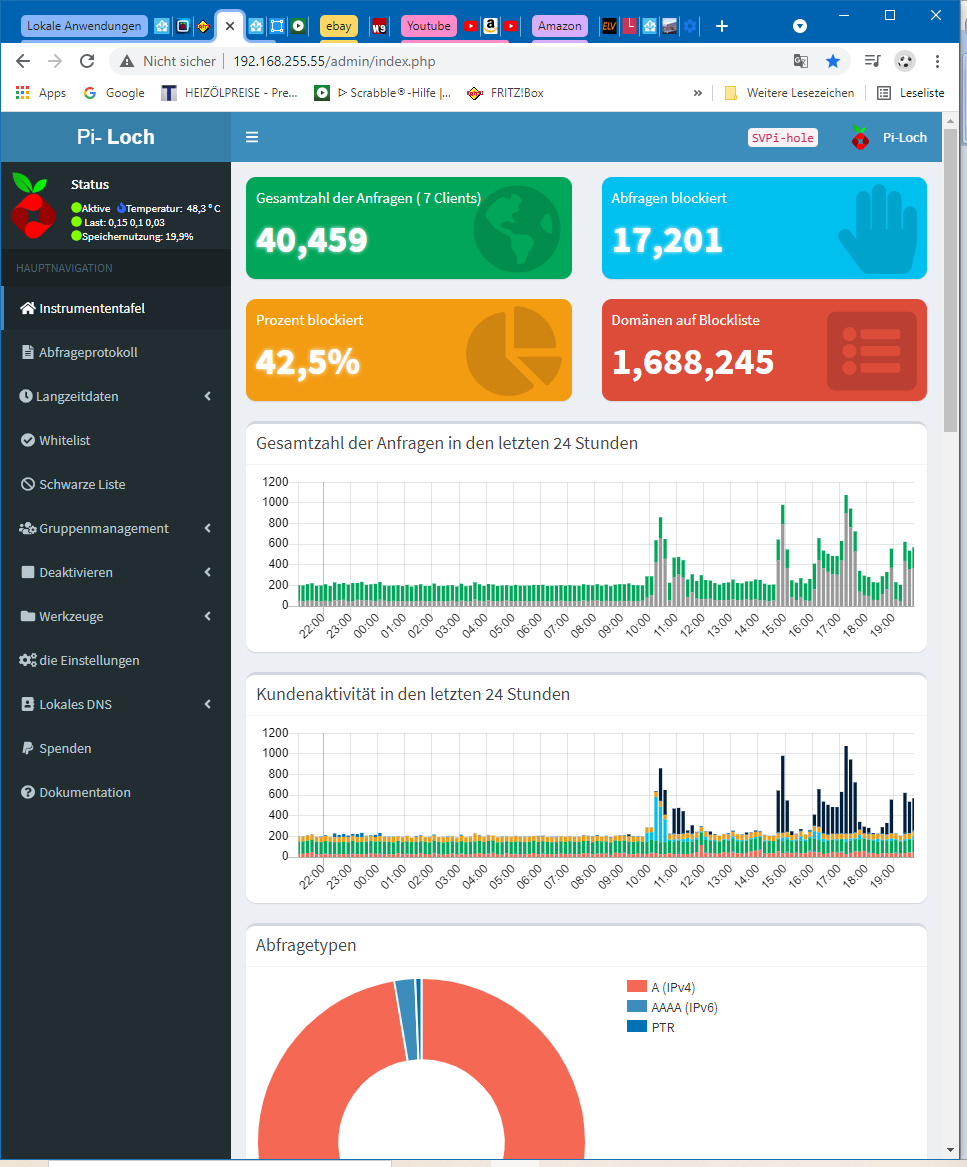The width and height of the screenshot is (967, 1167).
Task: Click the checkmark icon beside Whitelist
Action: point(28,440)
